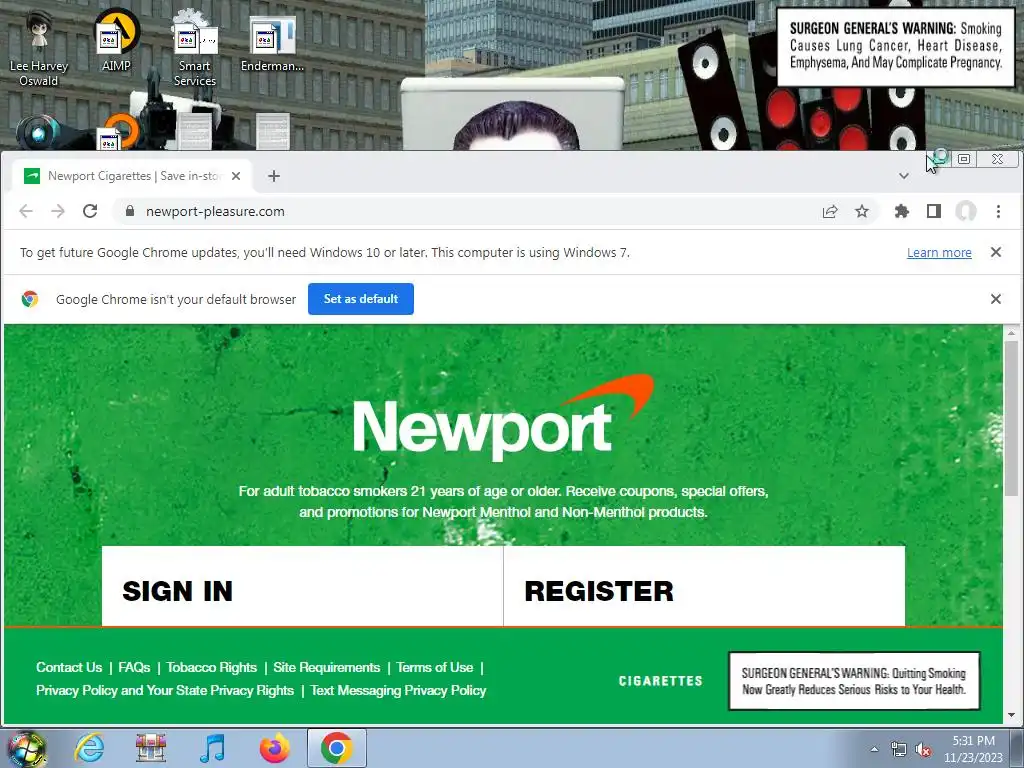Viewport: 1024px width, 768px height.
Task: Share this page icon
Action: pos(829,211)
